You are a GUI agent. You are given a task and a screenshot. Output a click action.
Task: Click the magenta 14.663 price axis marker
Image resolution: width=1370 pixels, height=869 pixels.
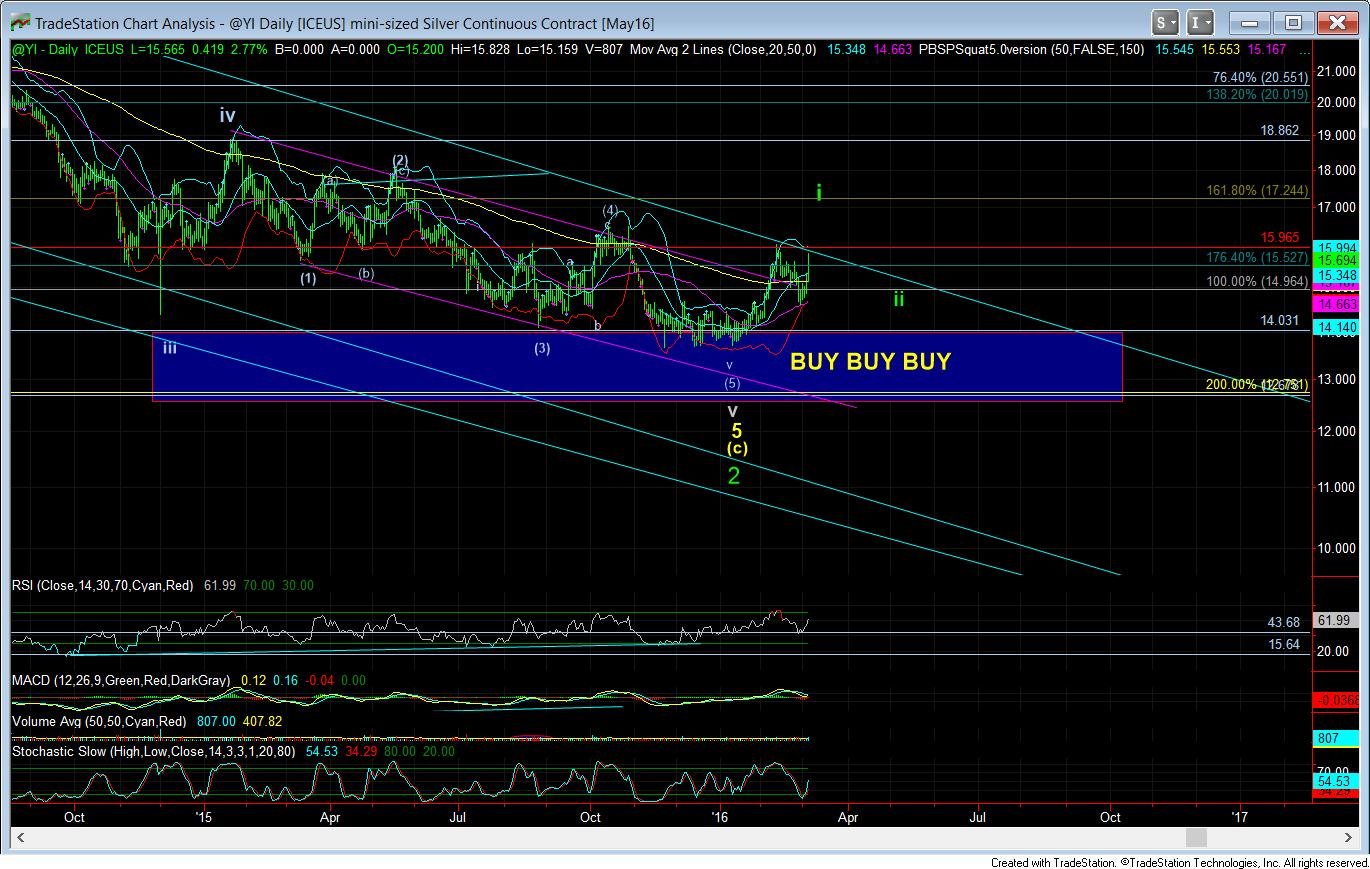click(x=1338, y=303)
